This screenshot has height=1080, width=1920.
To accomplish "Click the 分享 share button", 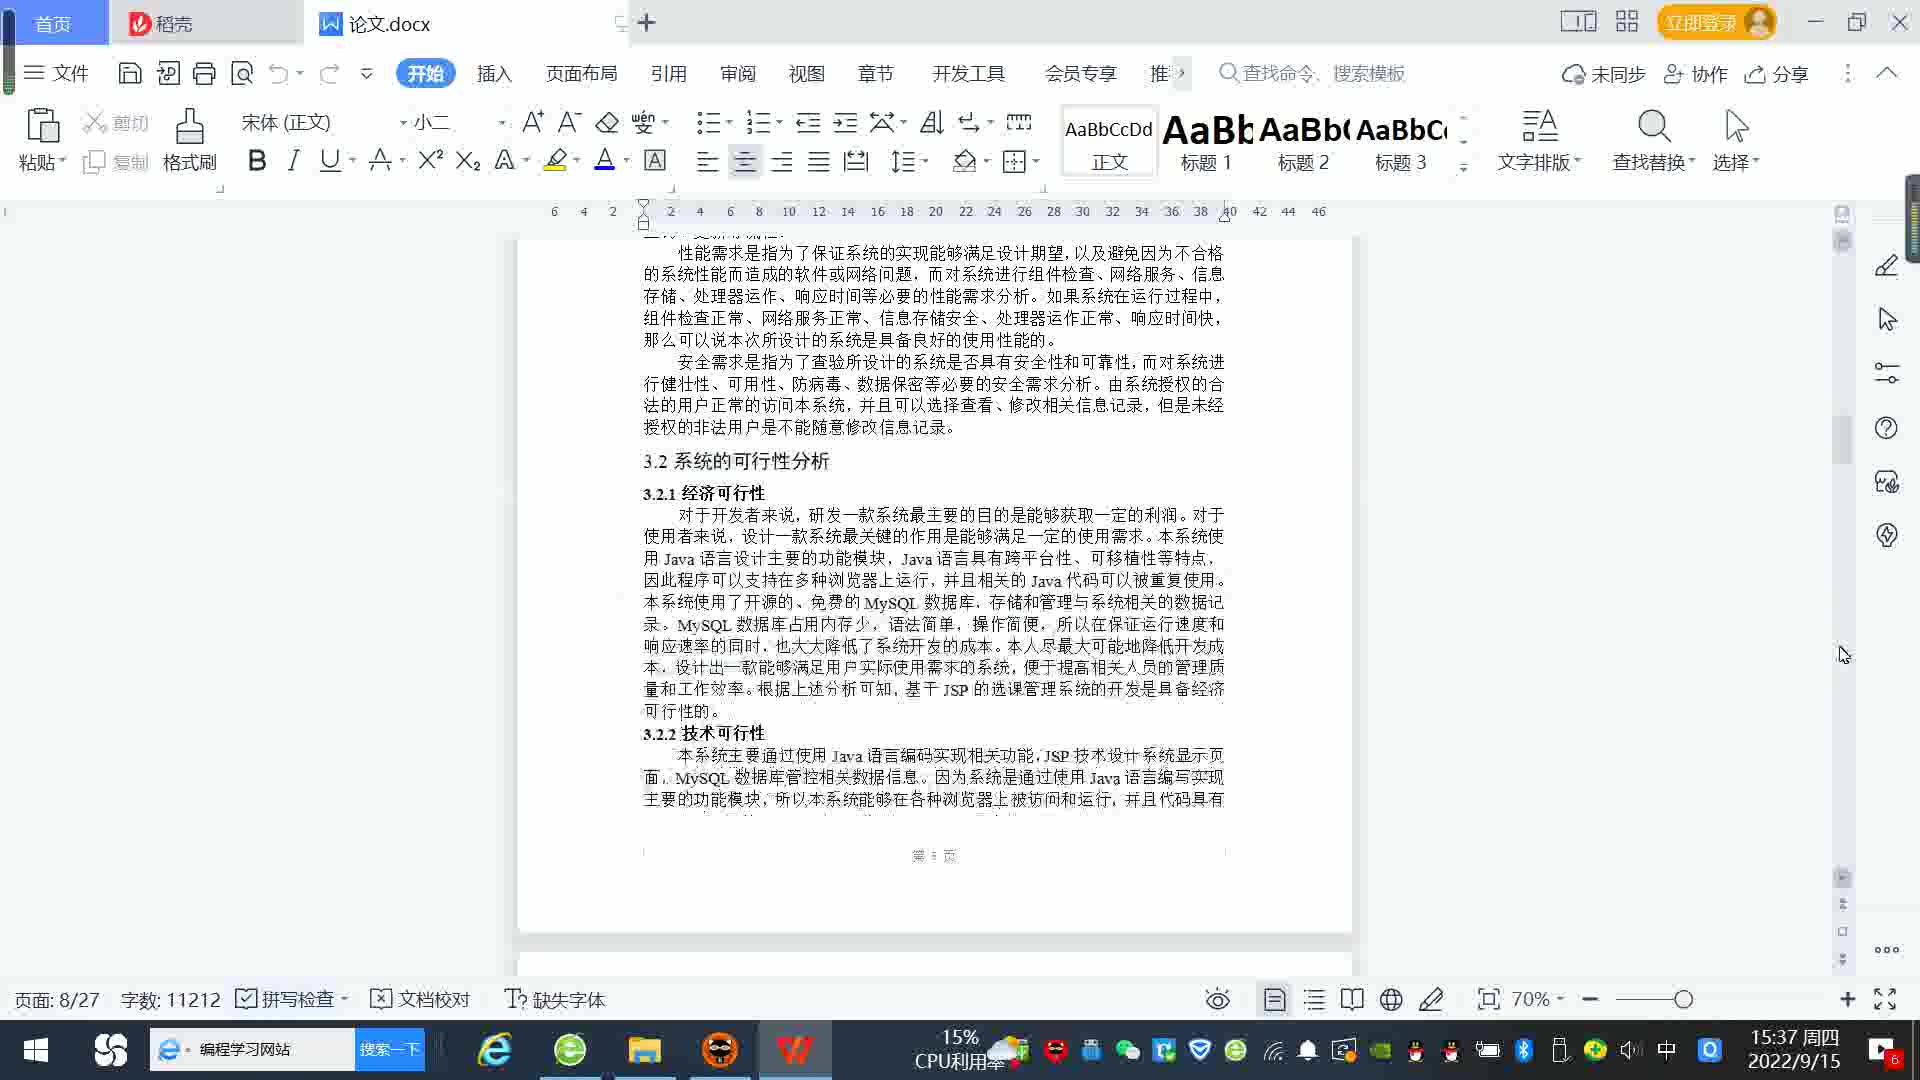I will [x=1777, y=74].
